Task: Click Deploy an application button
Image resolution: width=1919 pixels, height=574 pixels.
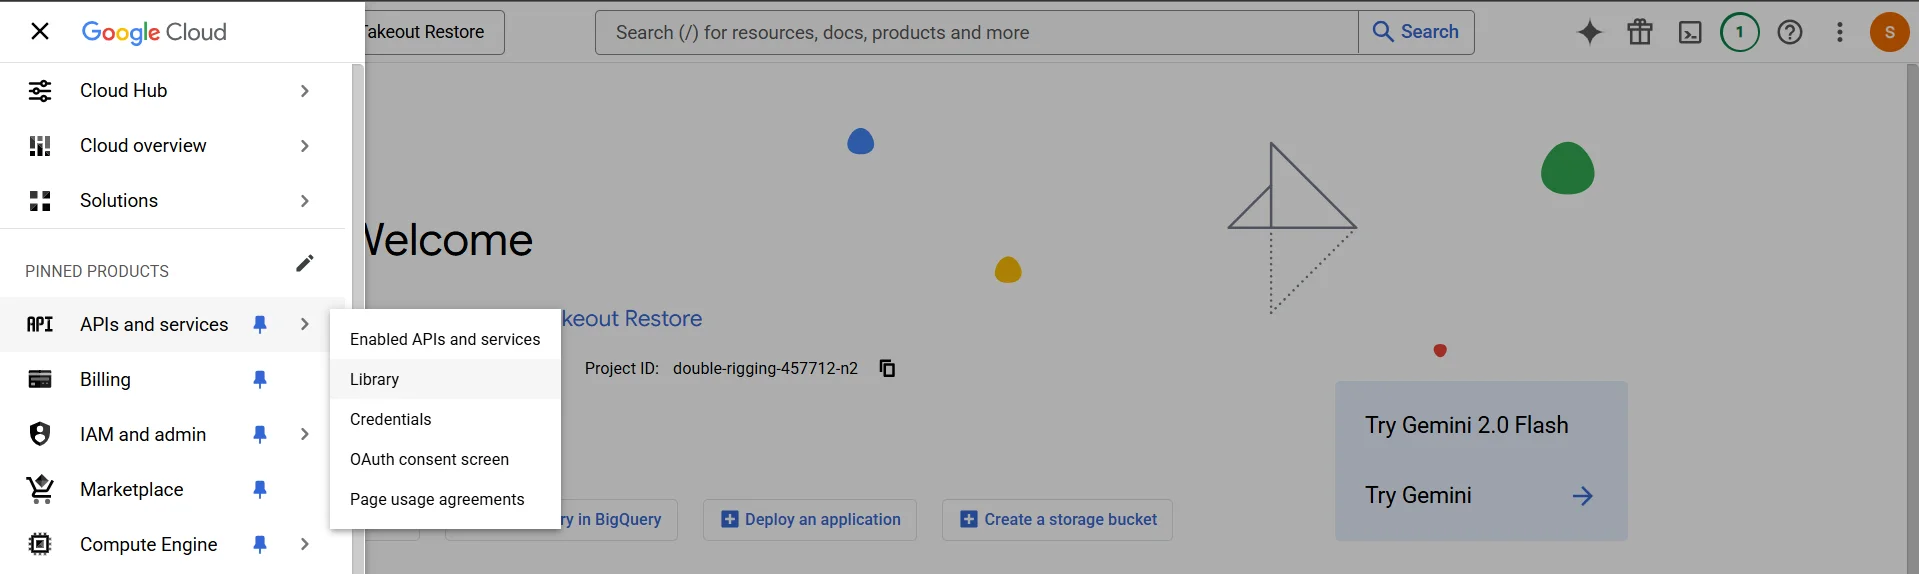Action: pos(810,520)
